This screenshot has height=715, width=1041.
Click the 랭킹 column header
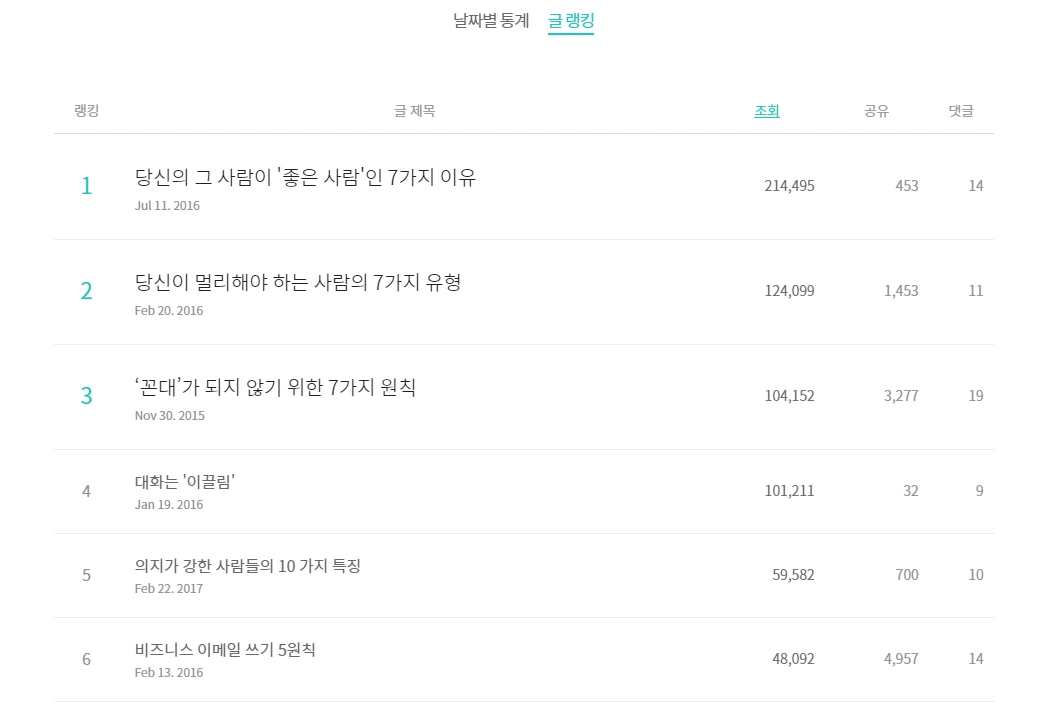(86, 111)
